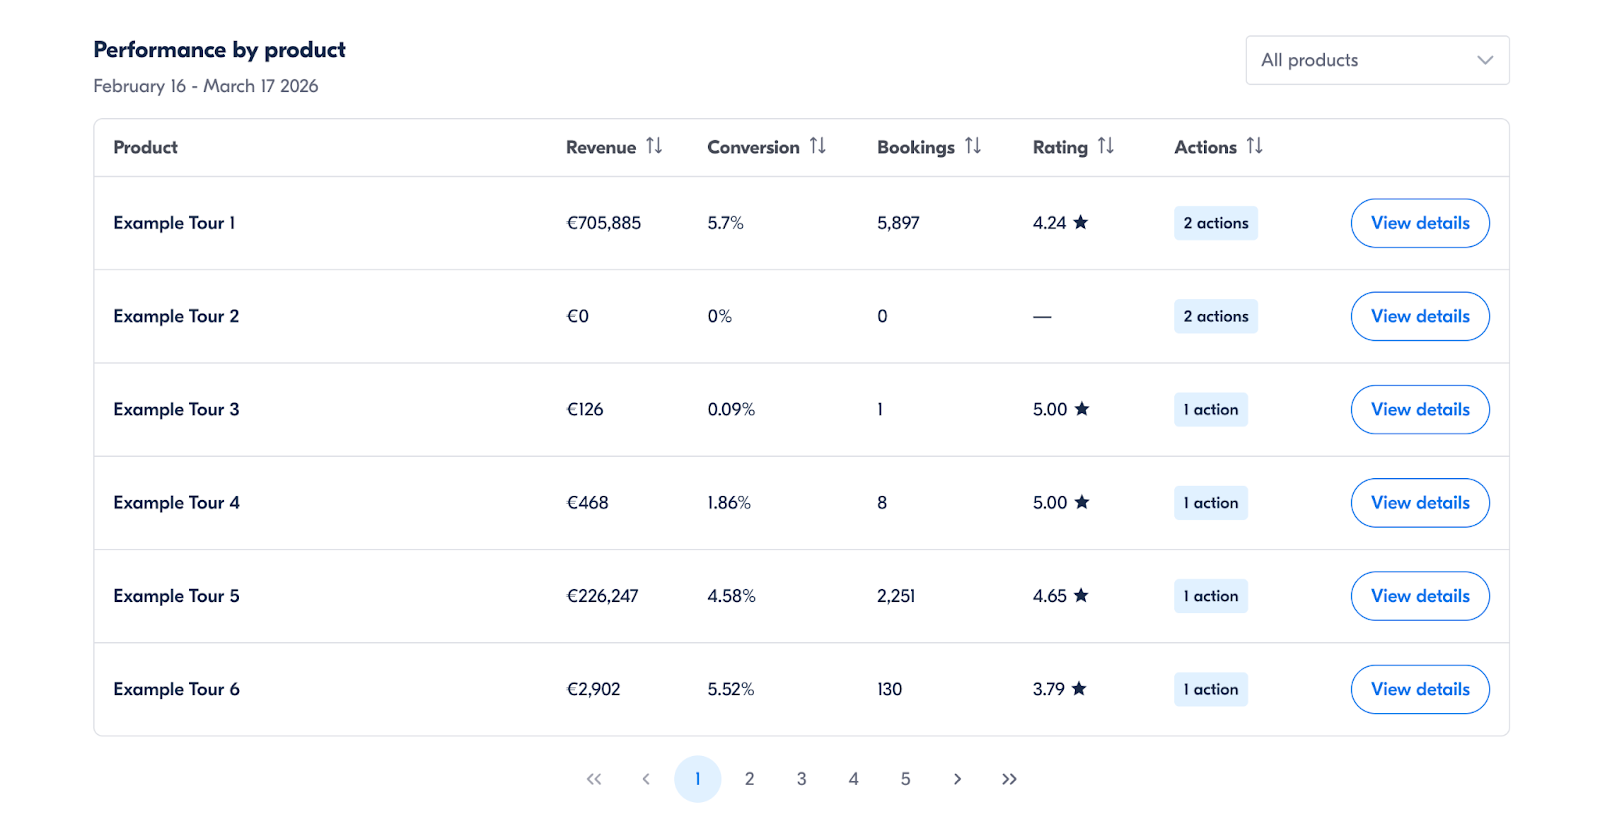This screenshot has width=1600, height=838.
Task: Jump to last page double-chevron
Action: pos(1009,779)
